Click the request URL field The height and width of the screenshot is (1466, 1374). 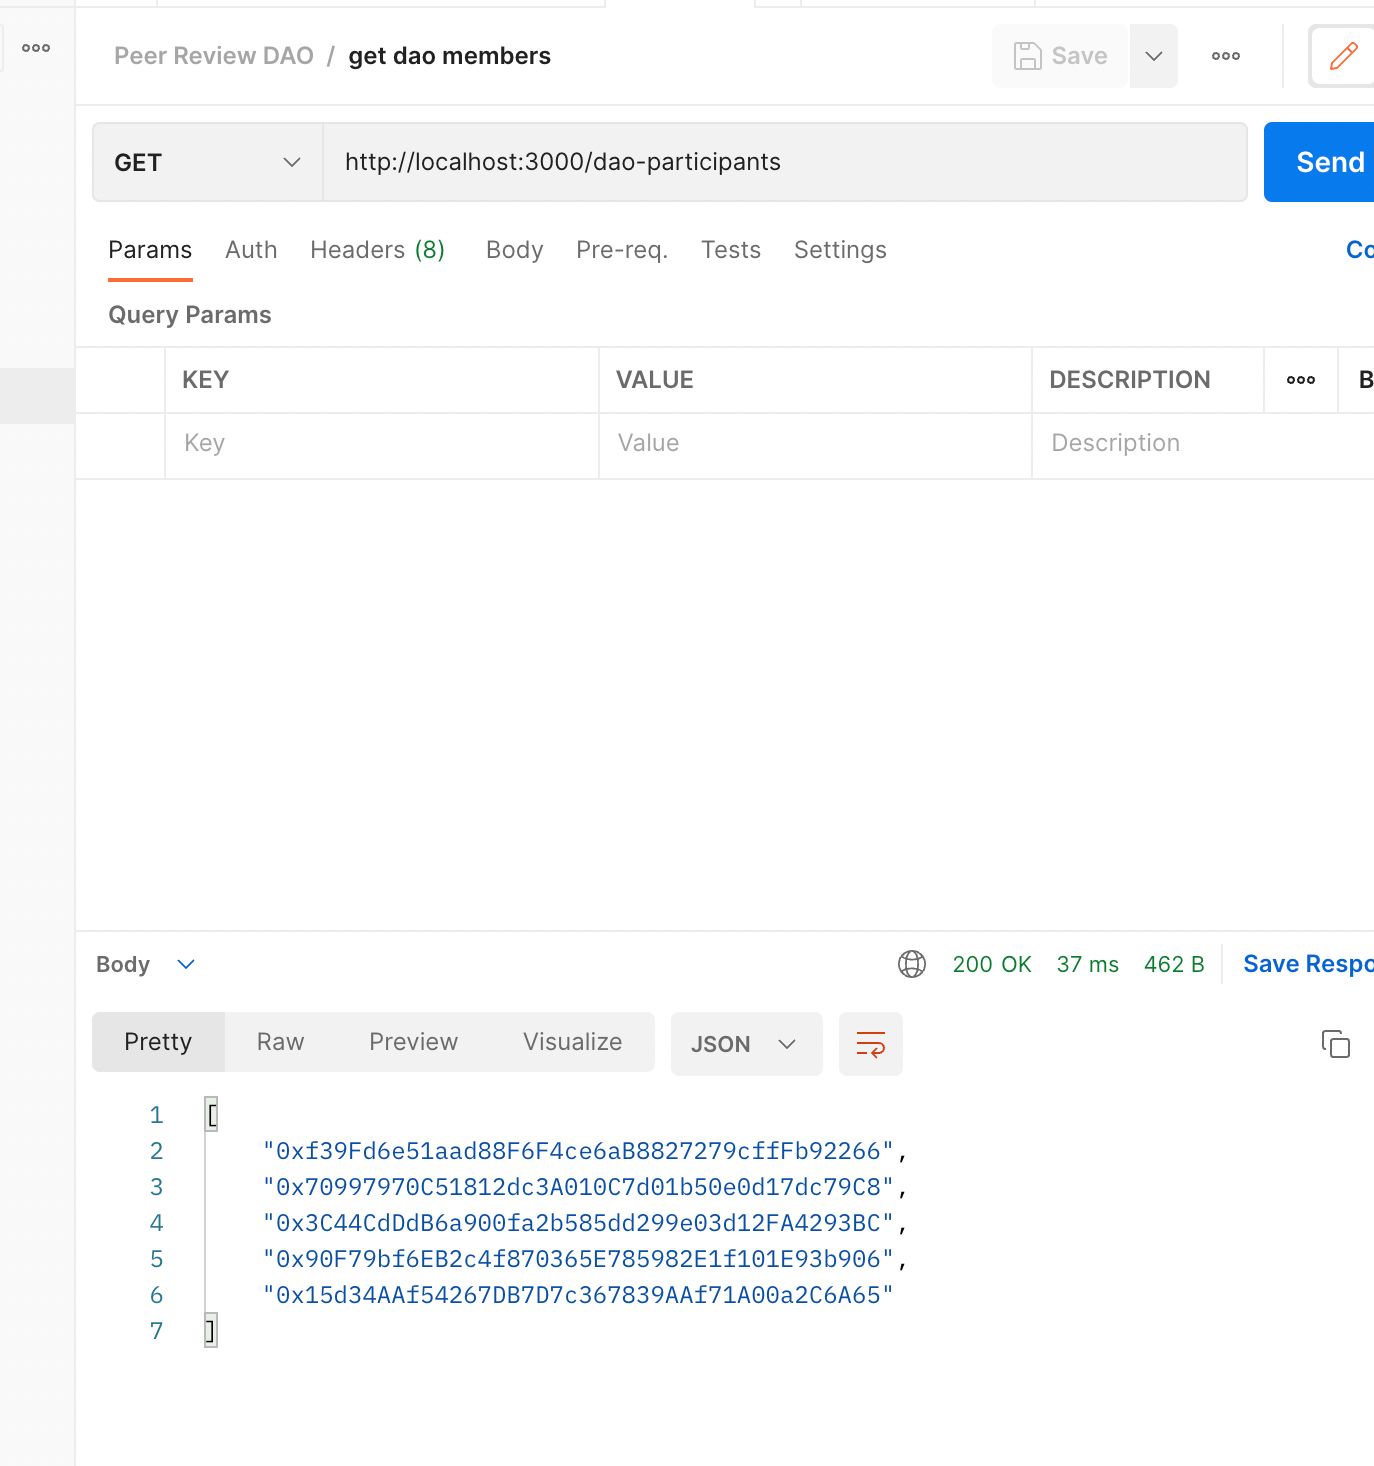[x=785, y=162]
